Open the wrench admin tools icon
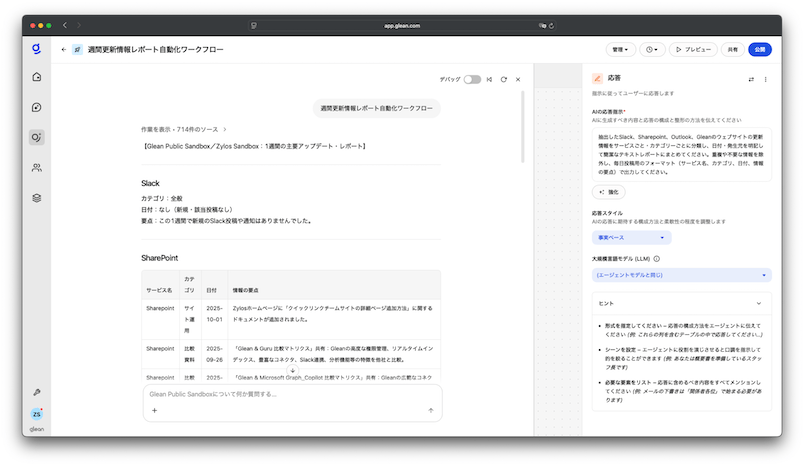 pyautogui.click(x=37, y=392)
